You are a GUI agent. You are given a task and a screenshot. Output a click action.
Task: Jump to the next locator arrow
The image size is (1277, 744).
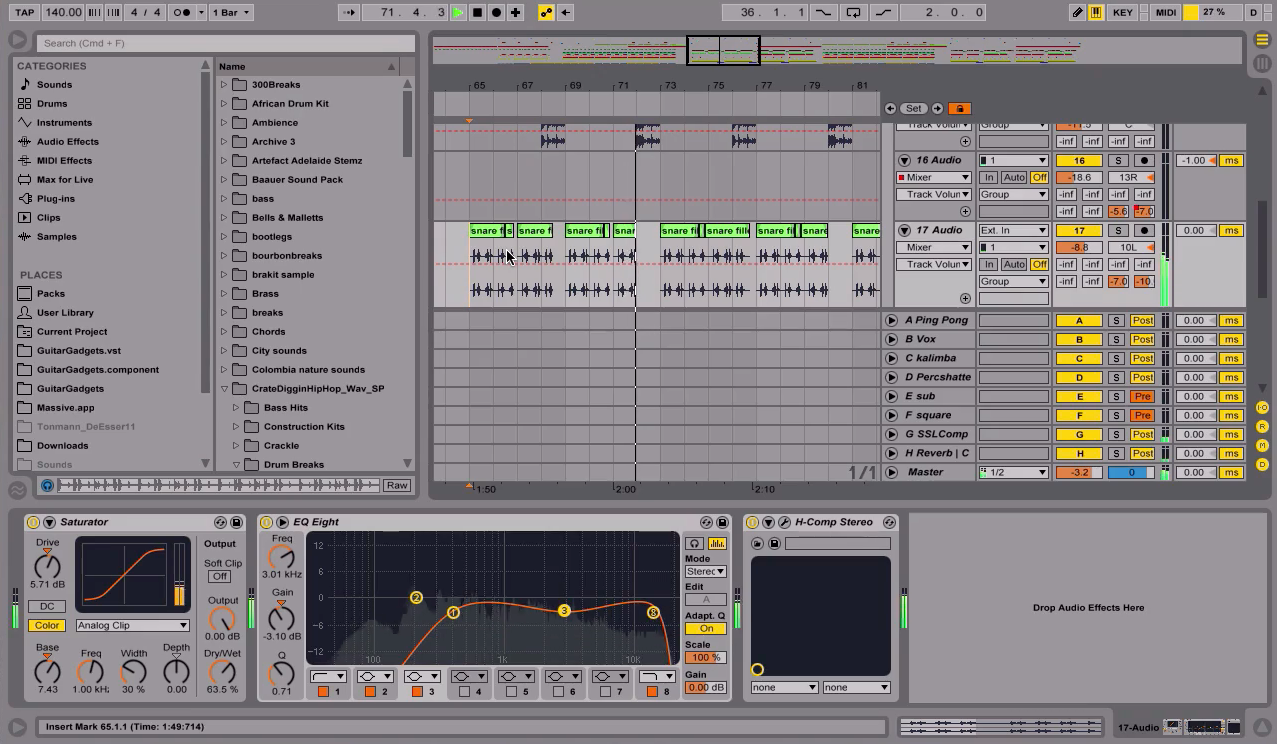[x=937, y=108]
